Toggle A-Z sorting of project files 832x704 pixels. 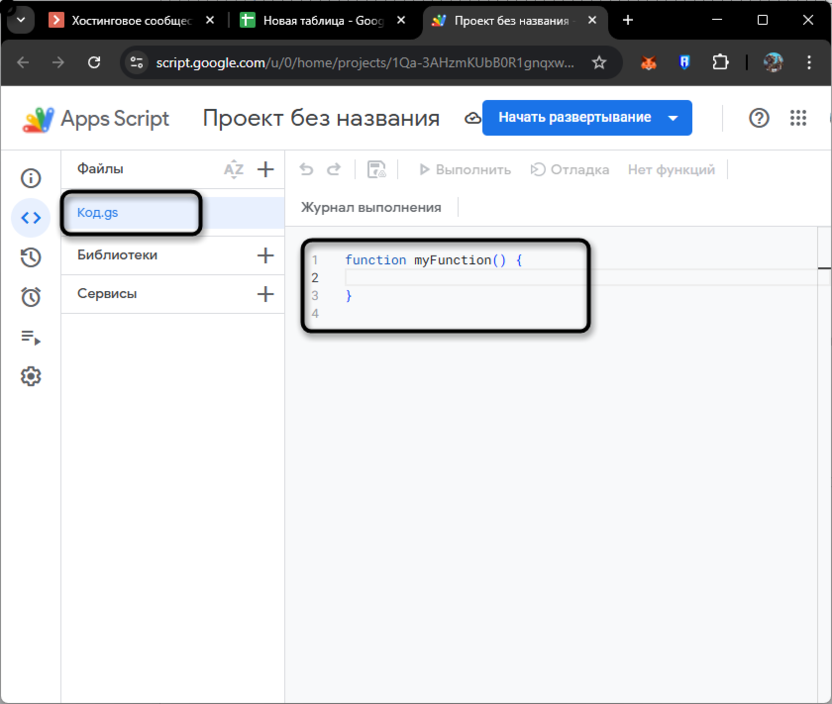[x=233, y=169]
